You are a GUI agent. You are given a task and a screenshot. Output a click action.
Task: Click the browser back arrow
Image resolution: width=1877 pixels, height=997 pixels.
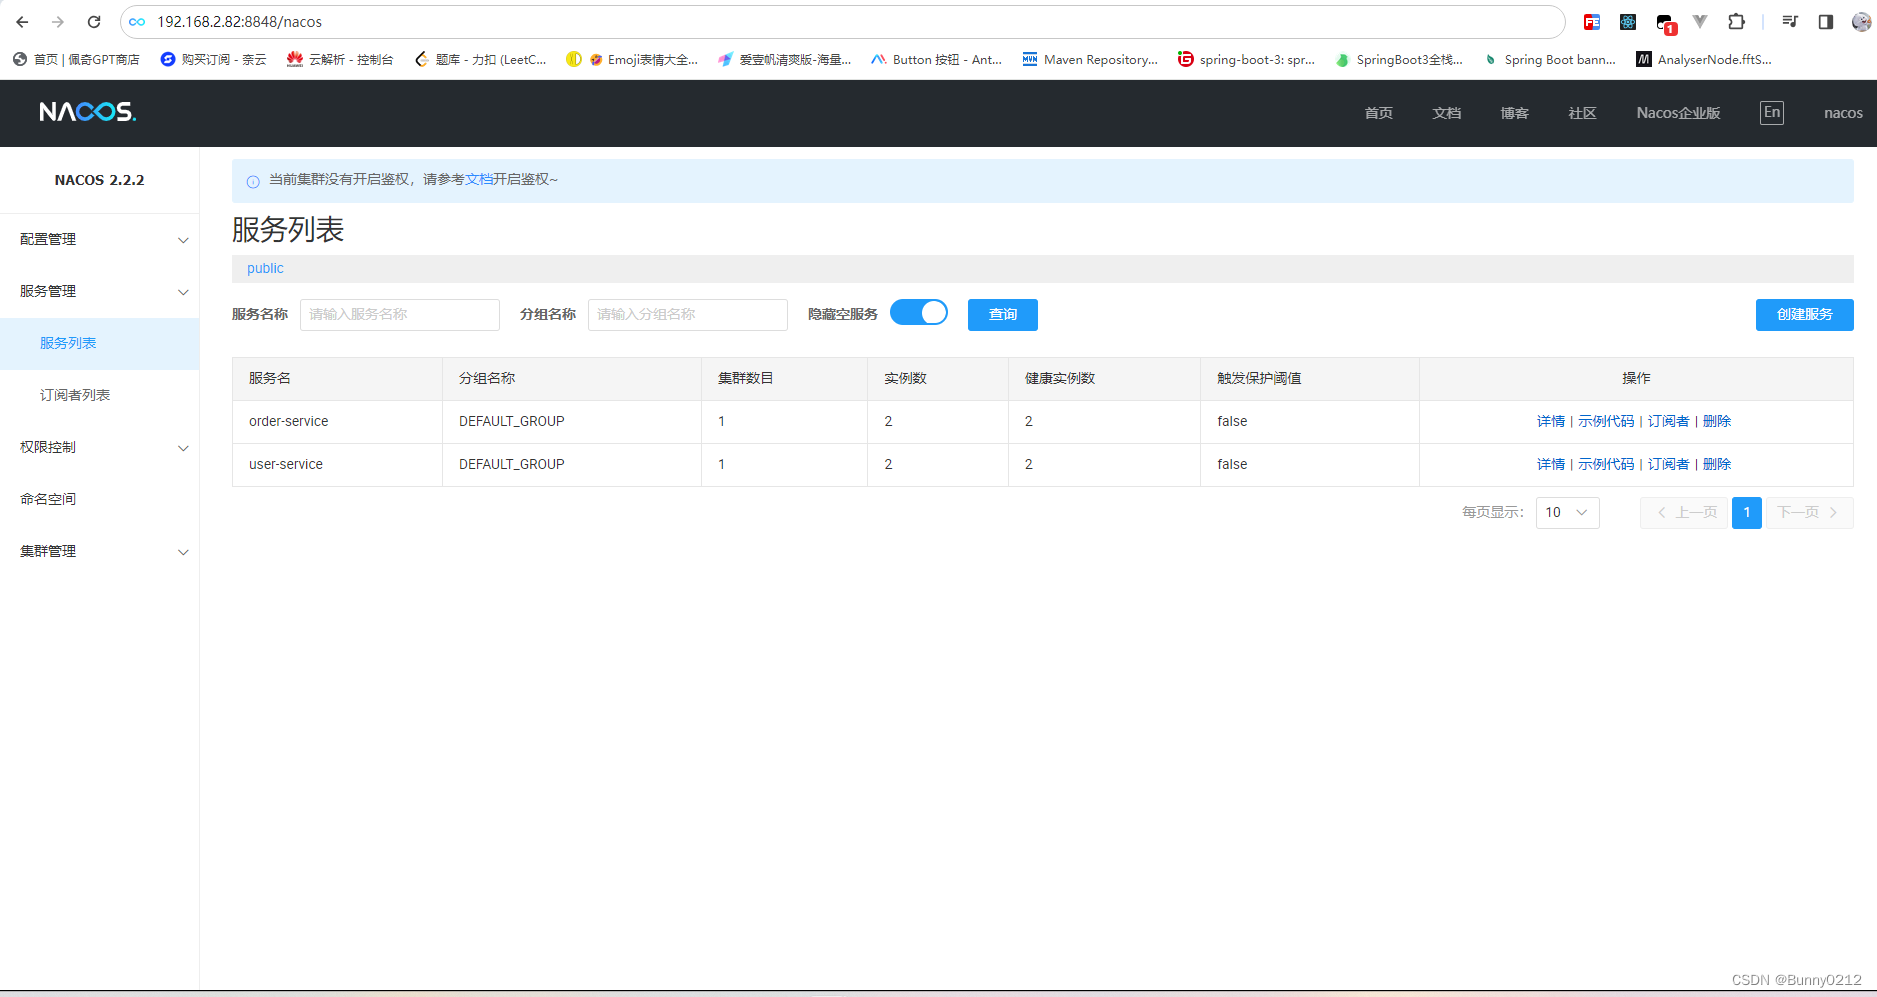[22, 22]
